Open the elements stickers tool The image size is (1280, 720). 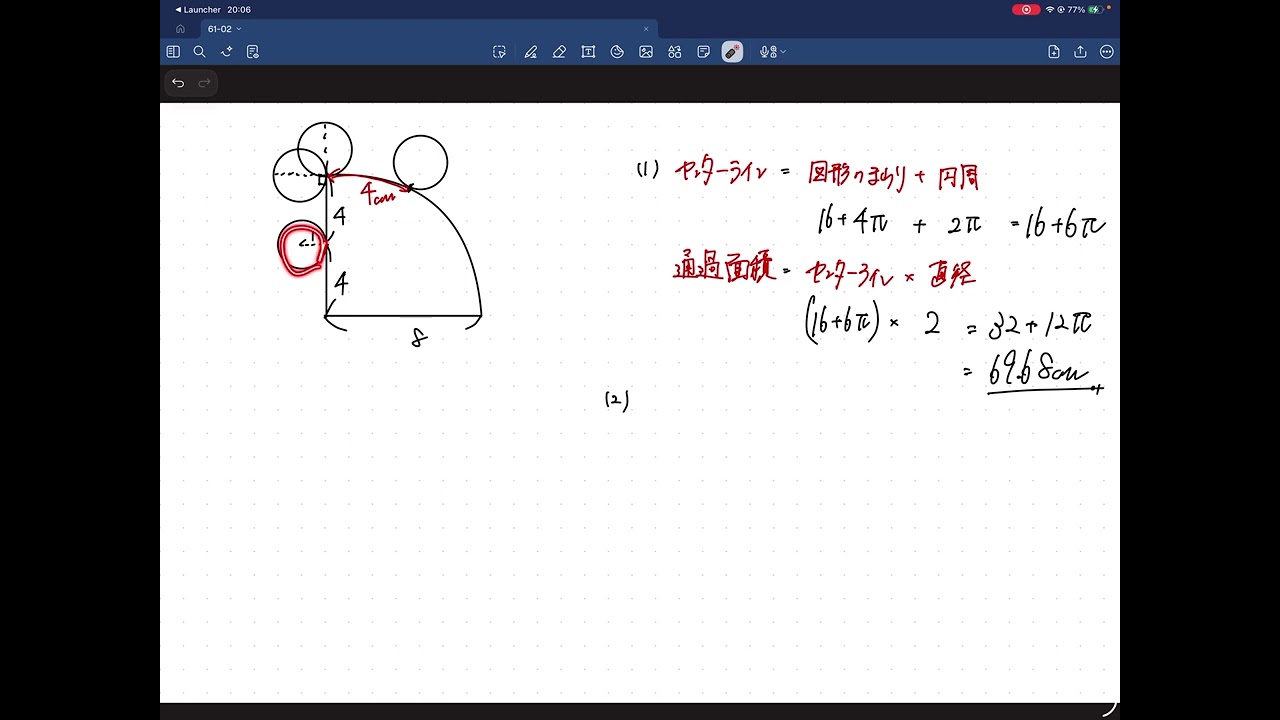click(675, 52)
